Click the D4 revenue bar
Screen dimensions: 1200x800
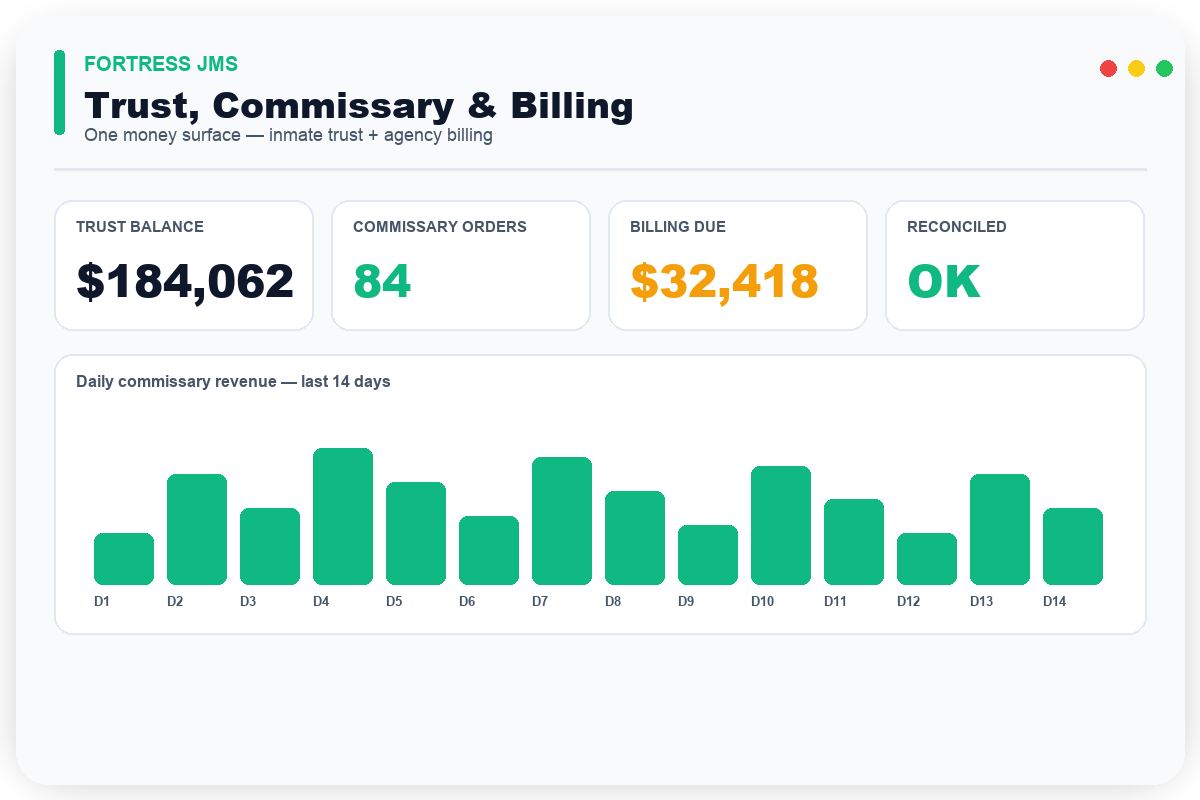343,517
